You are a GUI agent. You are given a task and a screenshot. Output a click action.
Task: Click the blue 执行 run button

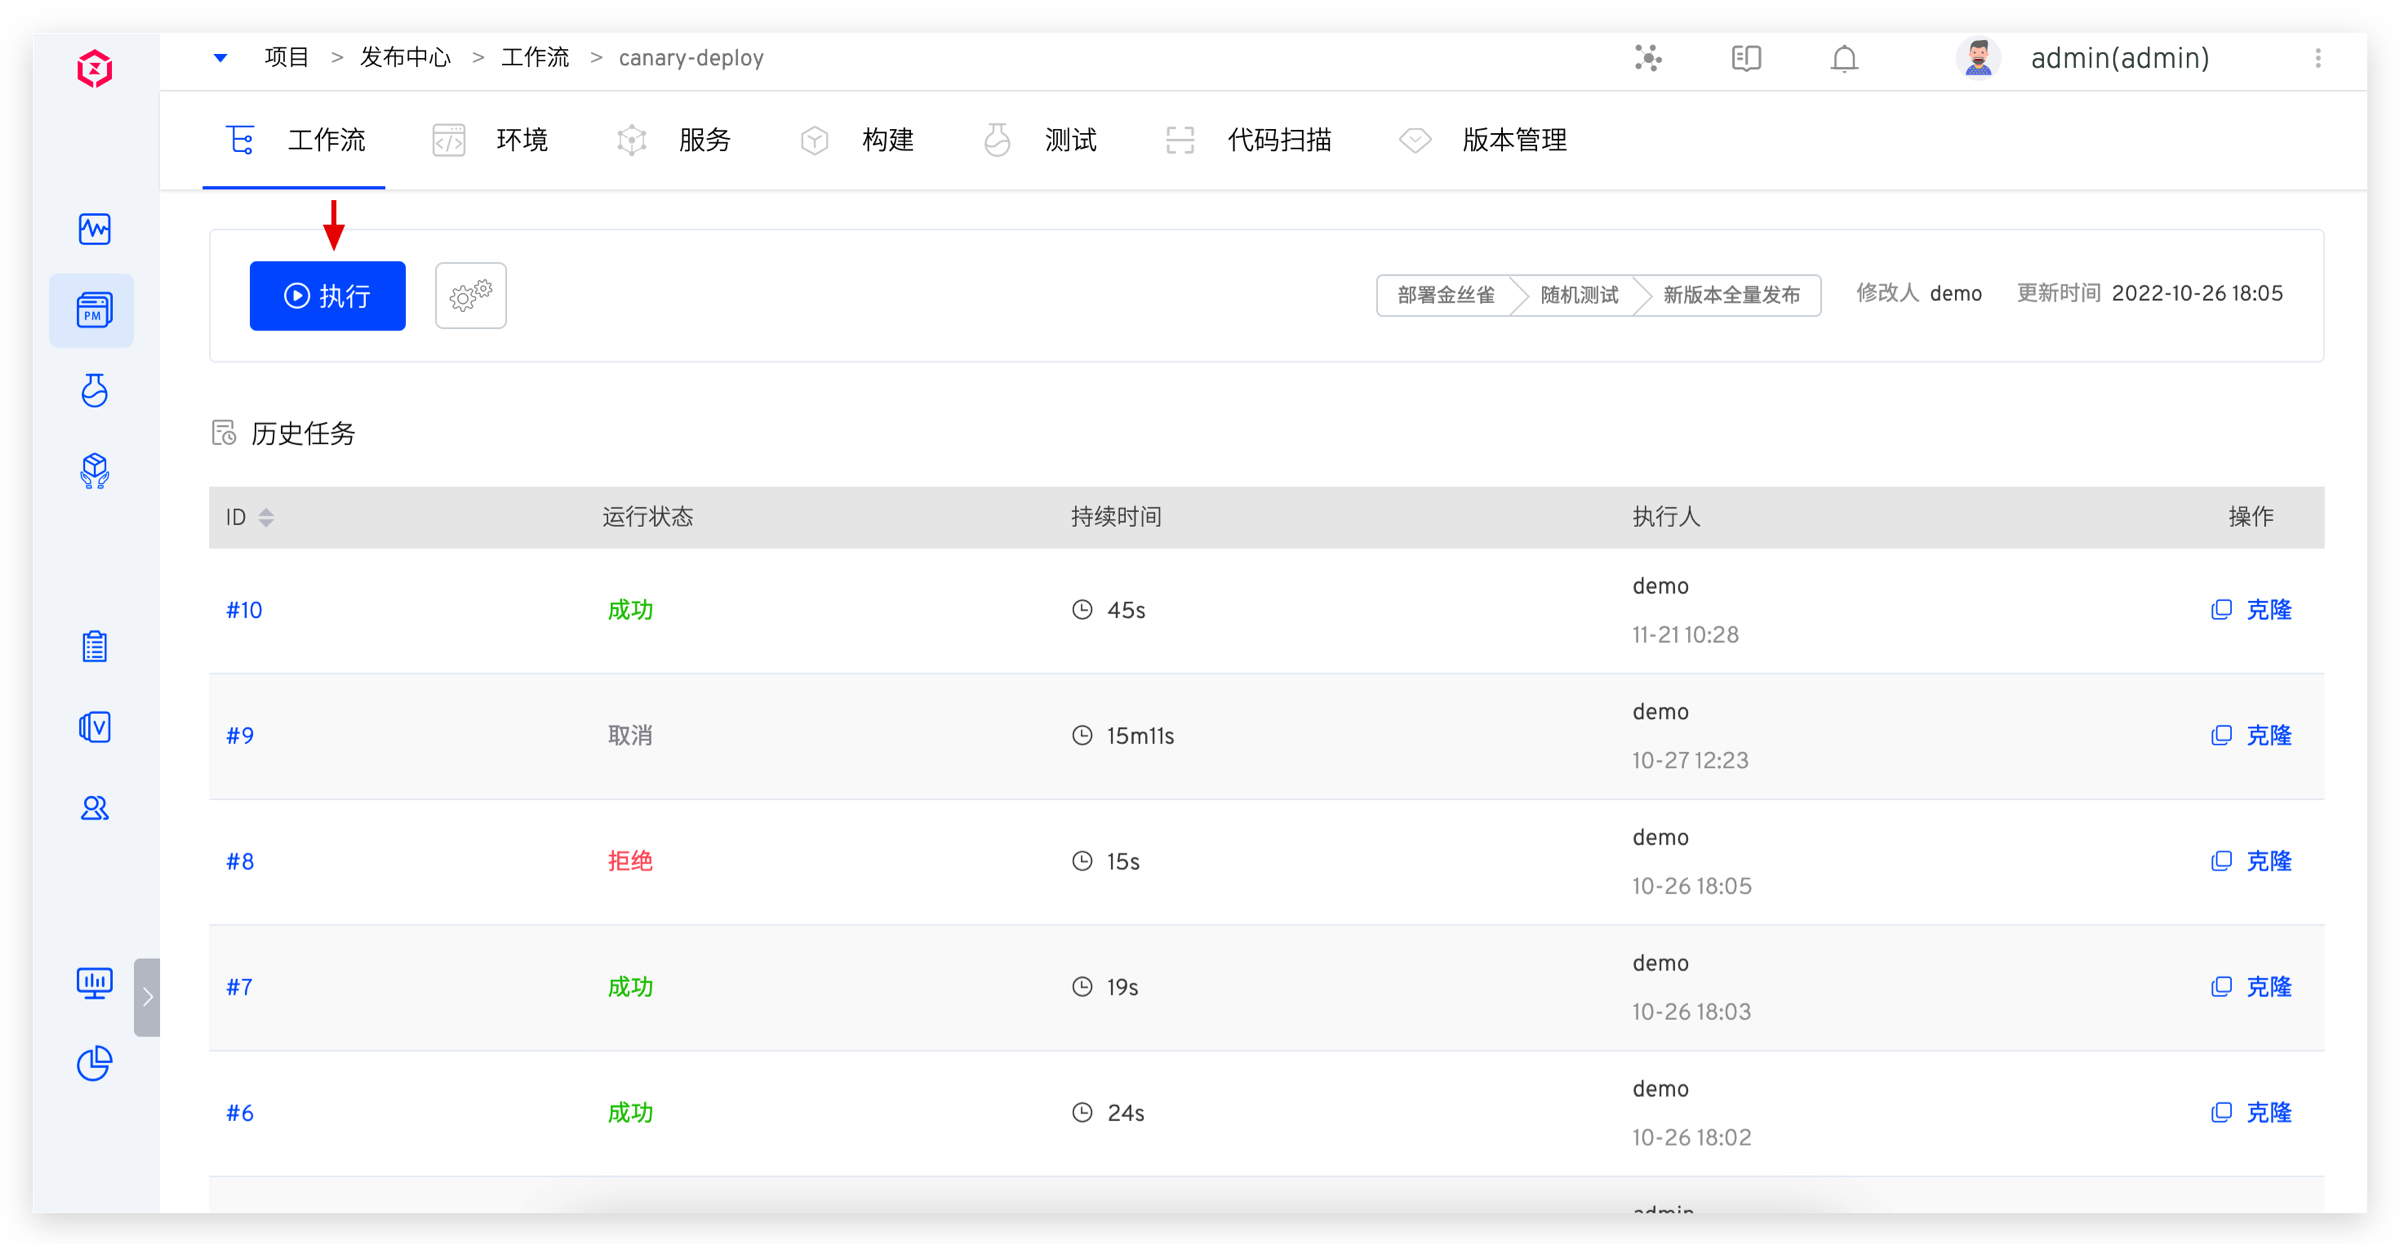click(x=327, y=296)
